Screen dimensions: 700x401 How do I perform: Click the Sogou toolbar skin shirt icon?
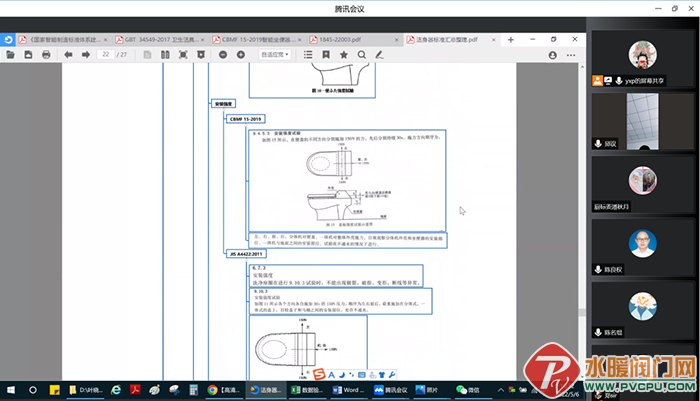click(382, 375)
